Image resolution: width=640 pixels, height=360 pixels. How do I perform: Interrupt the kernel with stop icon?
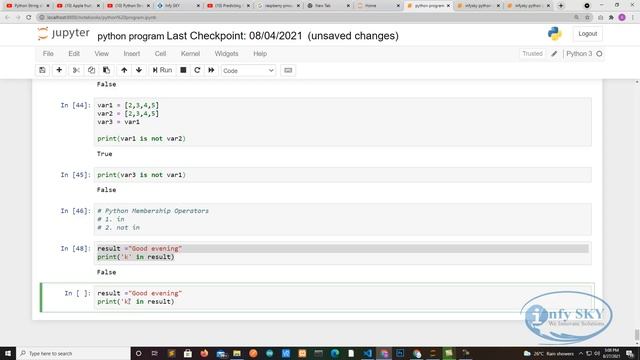(x=183, y=70)
